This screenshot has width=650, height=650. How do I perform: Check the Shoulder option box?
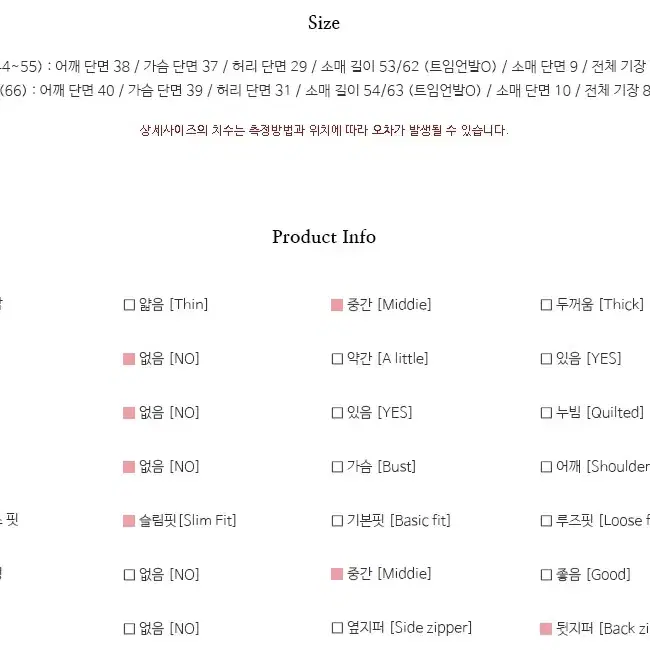[546, 467]
